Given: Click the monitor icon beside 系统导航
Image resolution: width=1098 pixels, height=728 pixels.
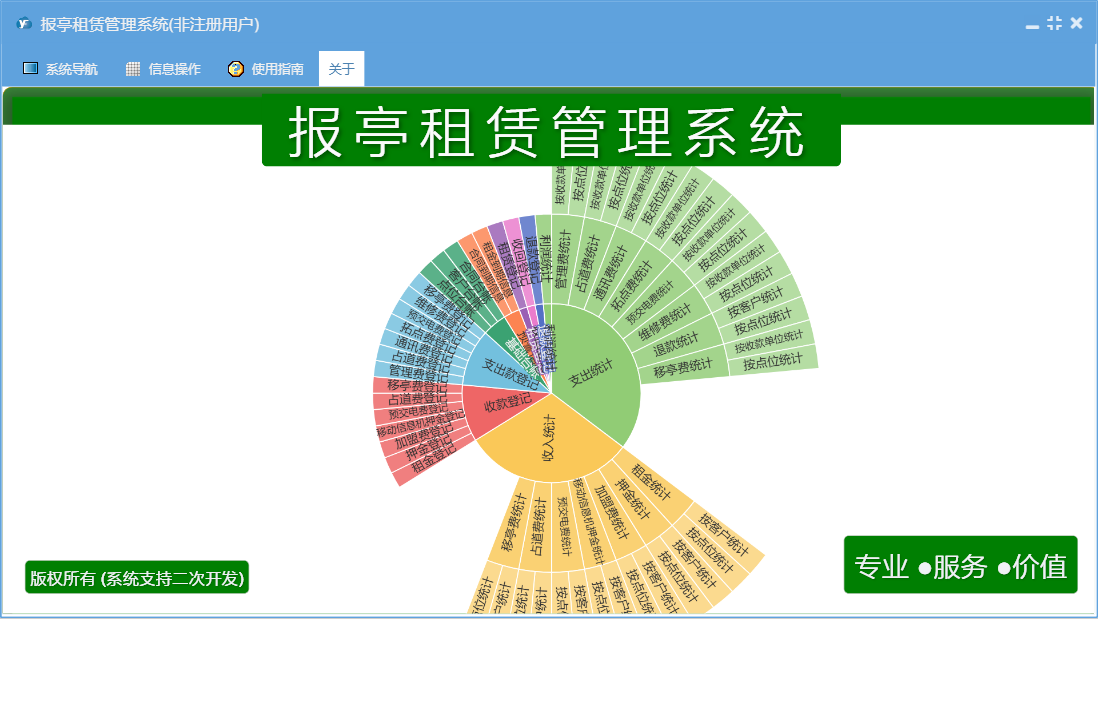Looking at the screenshot, I should [30, 68].
